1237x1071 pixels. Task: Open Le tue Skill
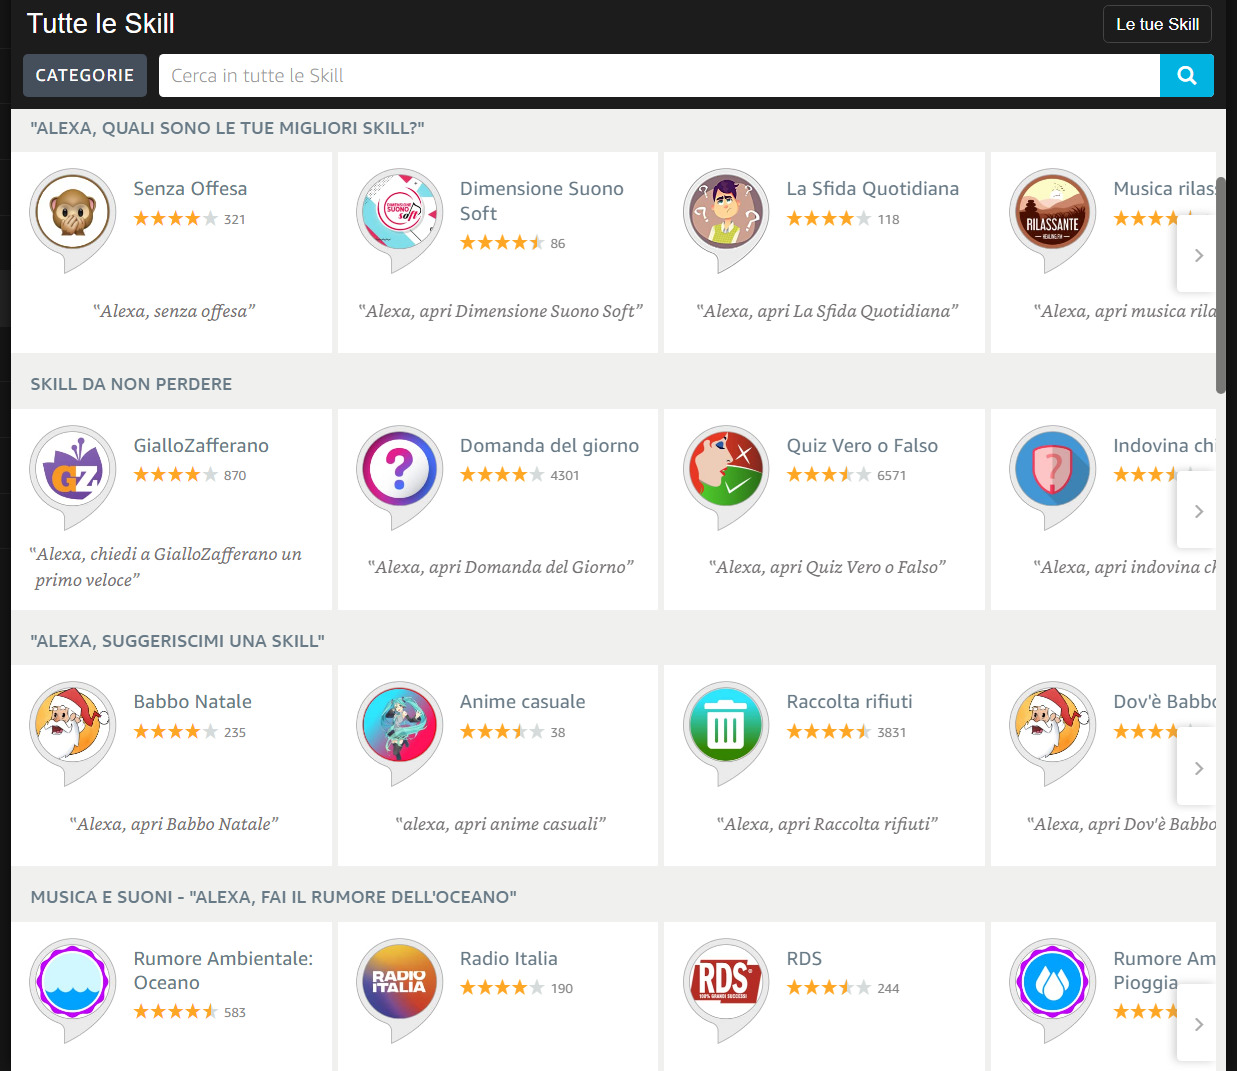[1157, 24]
